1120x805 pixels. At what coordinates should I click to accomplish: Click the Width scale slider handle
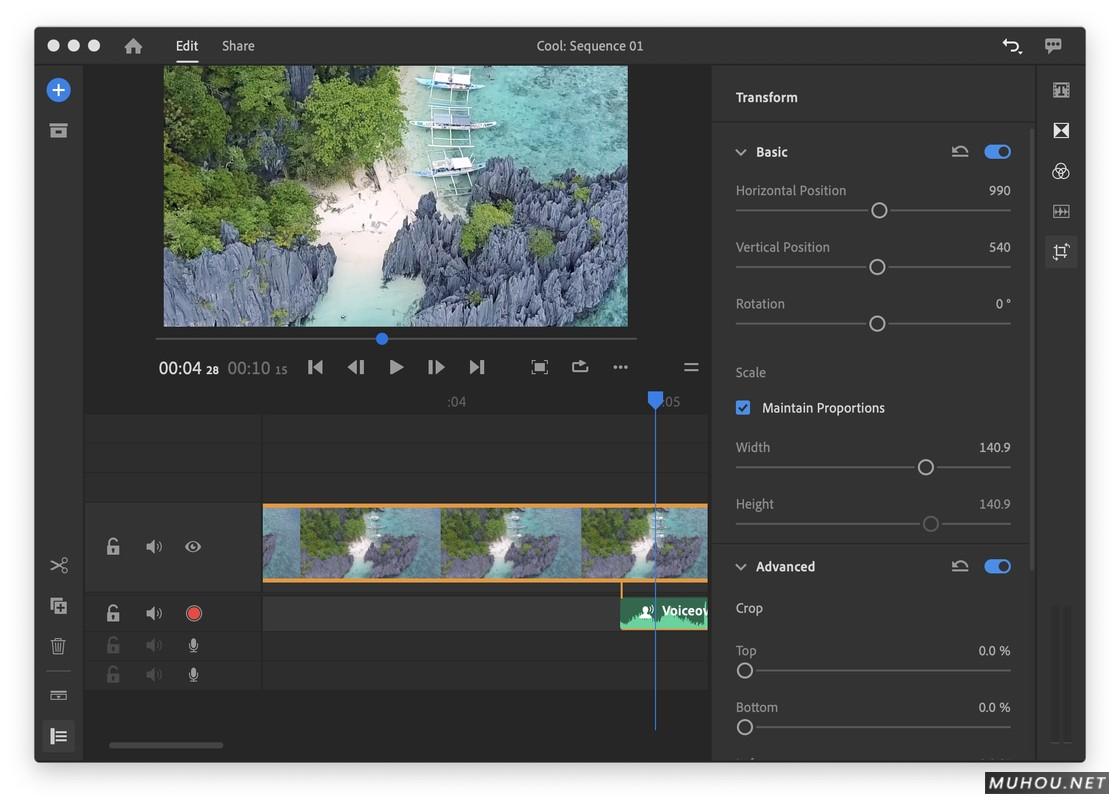pos(926,468)
